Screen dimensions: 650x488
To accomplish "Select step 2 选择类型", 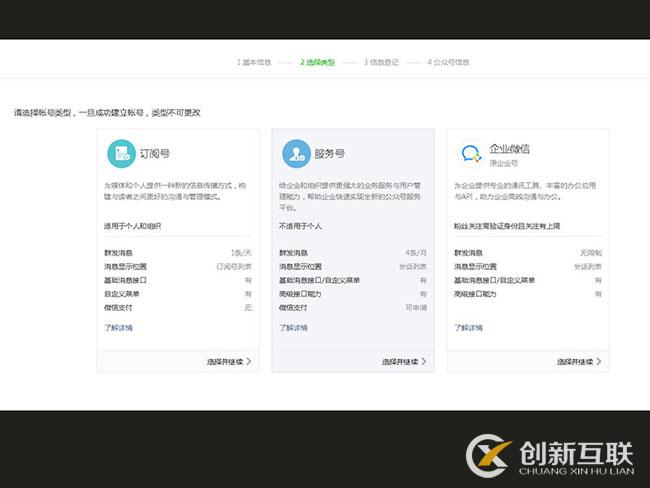I will click(x=317, y=62).
